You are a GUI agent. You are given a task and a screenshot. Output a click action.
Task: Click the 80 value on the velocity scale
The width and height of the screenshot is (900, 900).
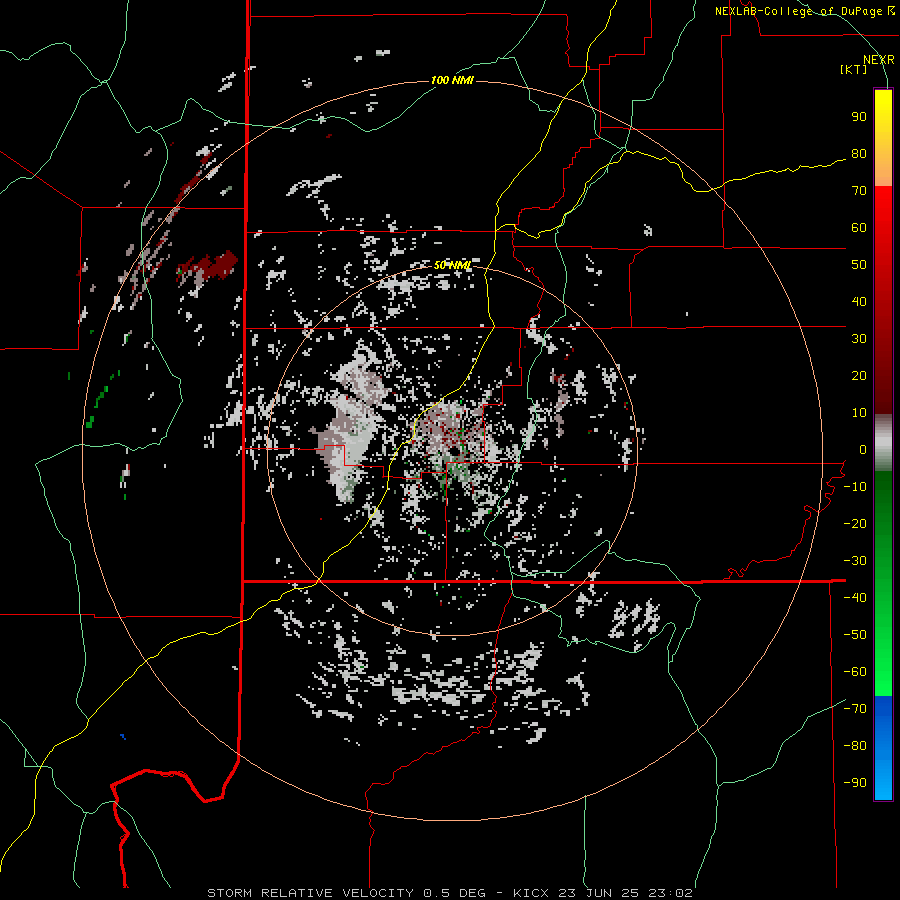point(859,154)
